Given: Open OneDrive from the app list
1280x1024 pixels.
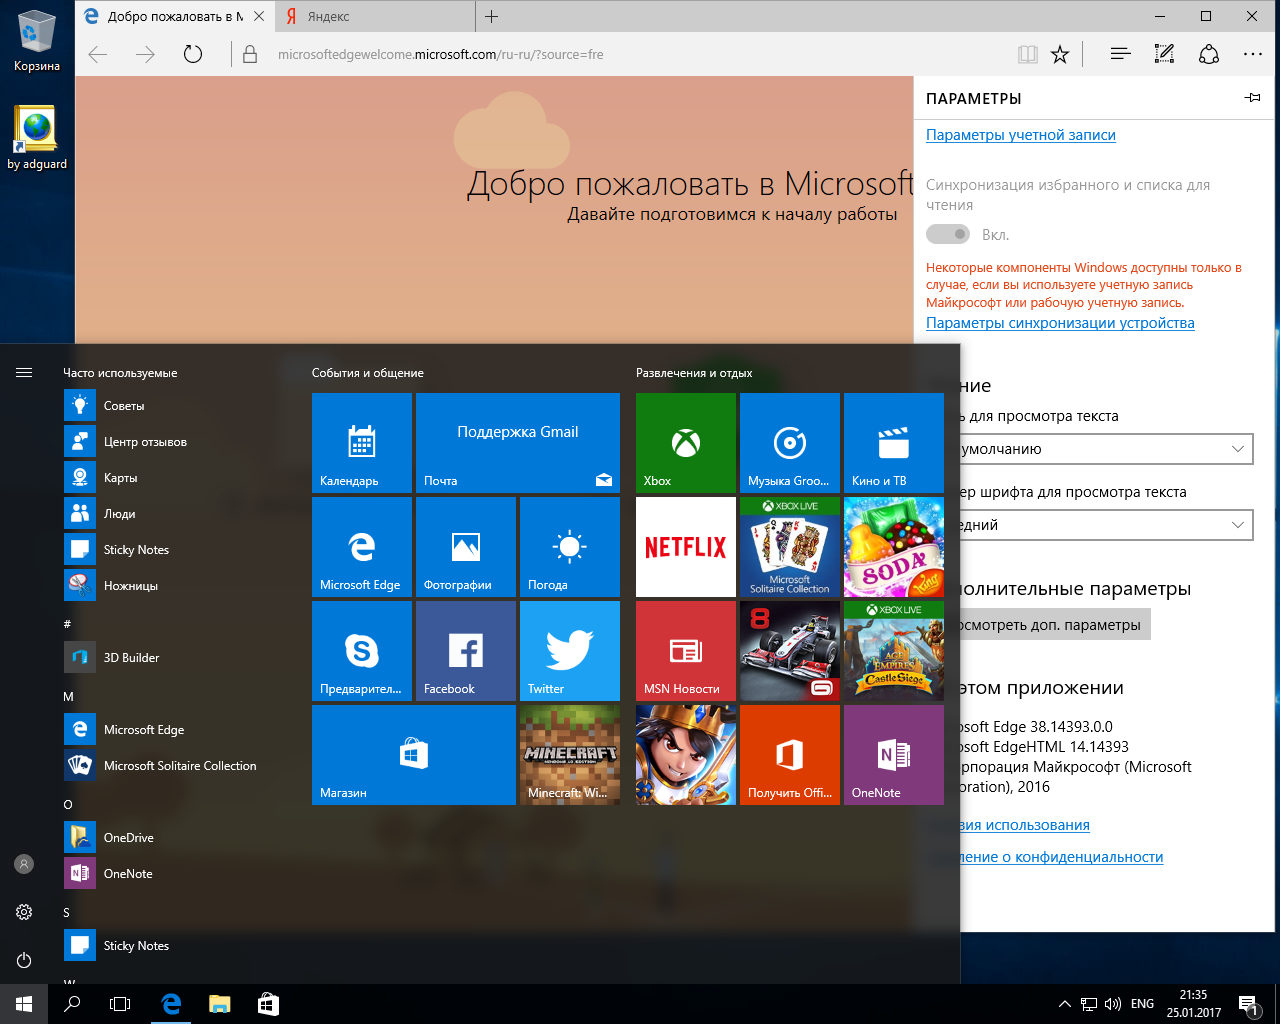Looking at the screenshot, I should pos(170,838).
